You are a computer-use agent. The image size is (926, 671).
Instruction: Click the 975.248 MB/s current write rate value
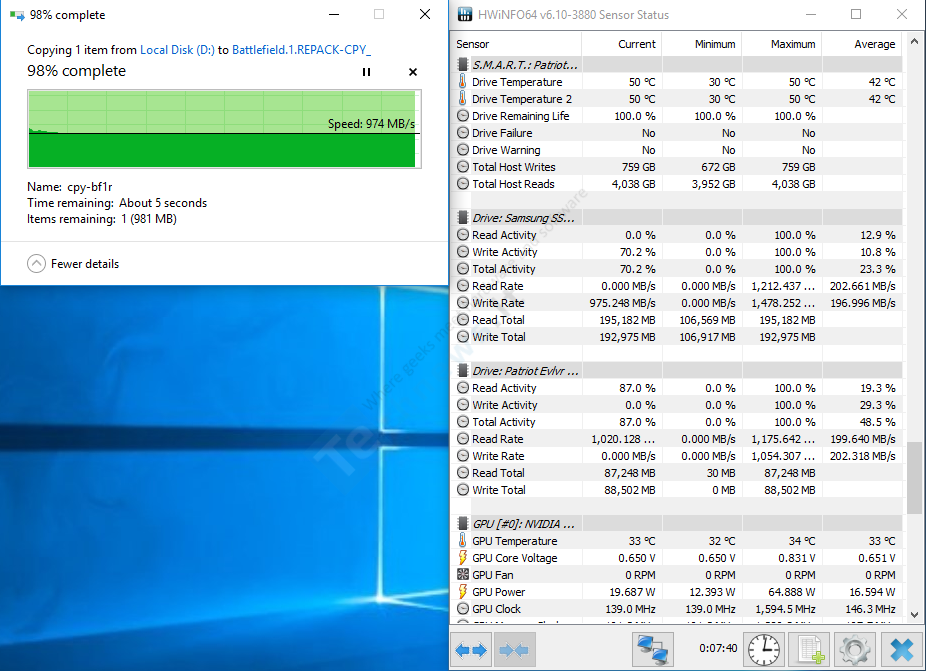pos(622,302)
